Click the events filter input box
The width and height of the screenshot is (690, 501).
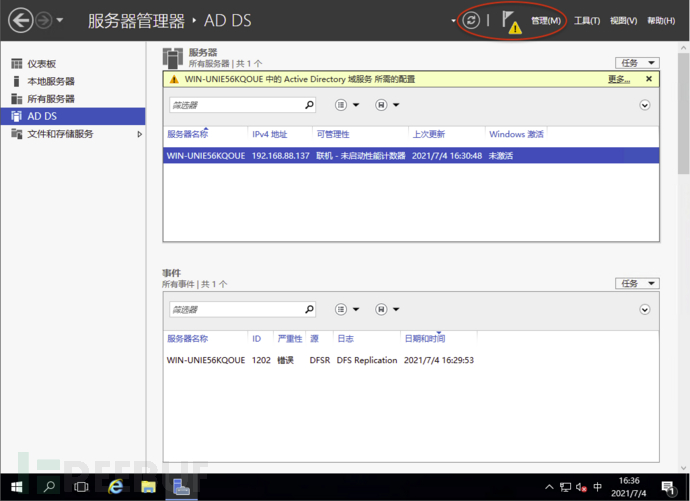pyautogui.click(x=233, y=310)
